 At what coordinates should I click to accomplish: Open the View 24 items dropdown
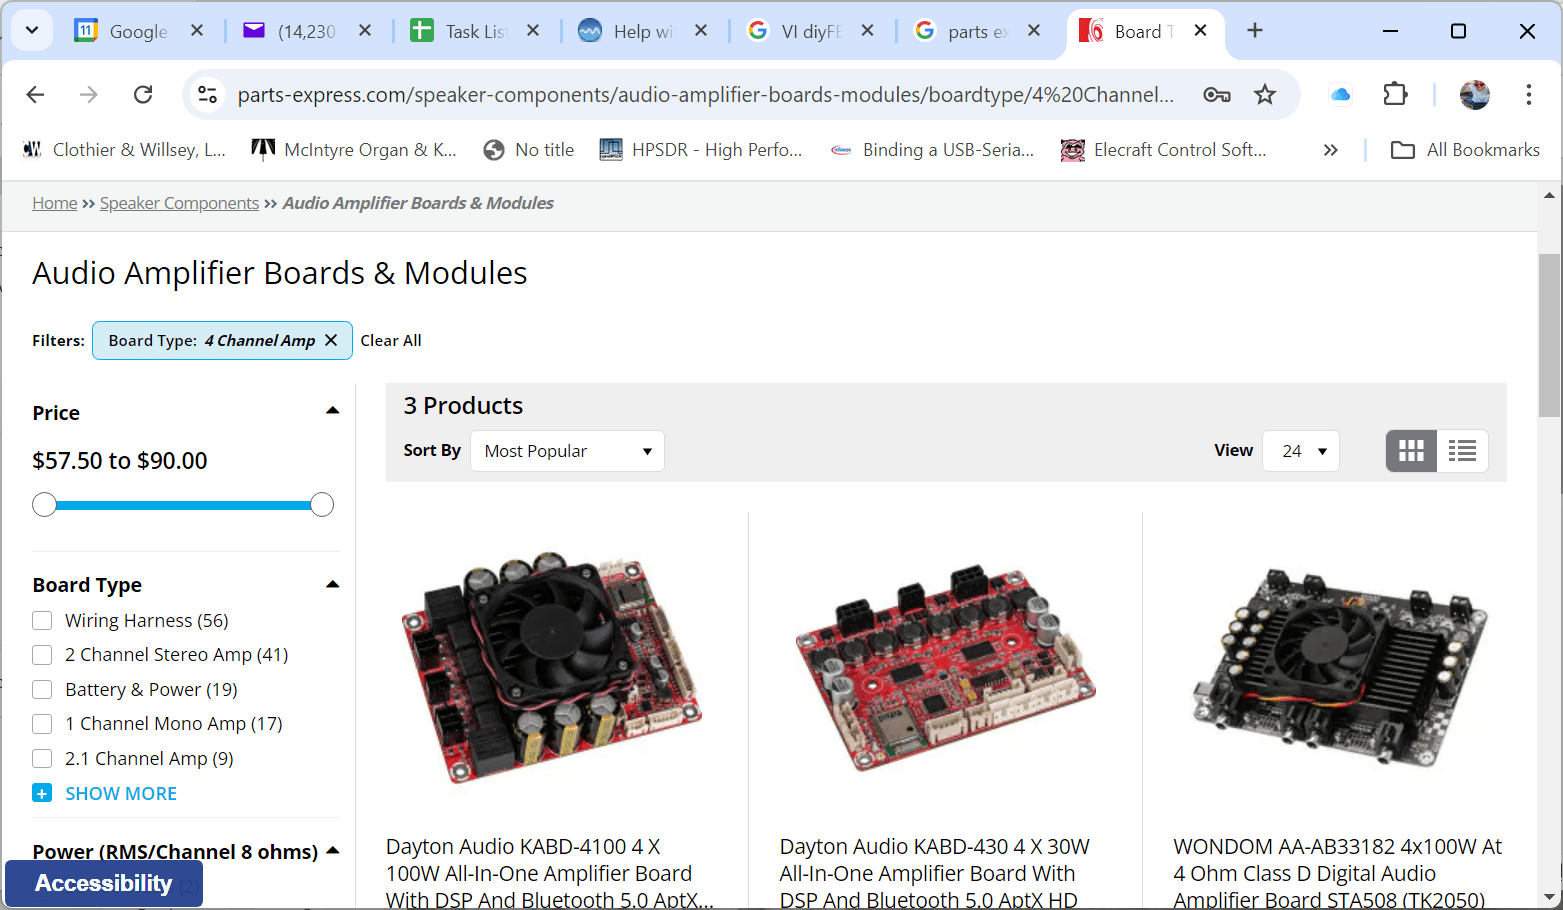pos(1301,451)
